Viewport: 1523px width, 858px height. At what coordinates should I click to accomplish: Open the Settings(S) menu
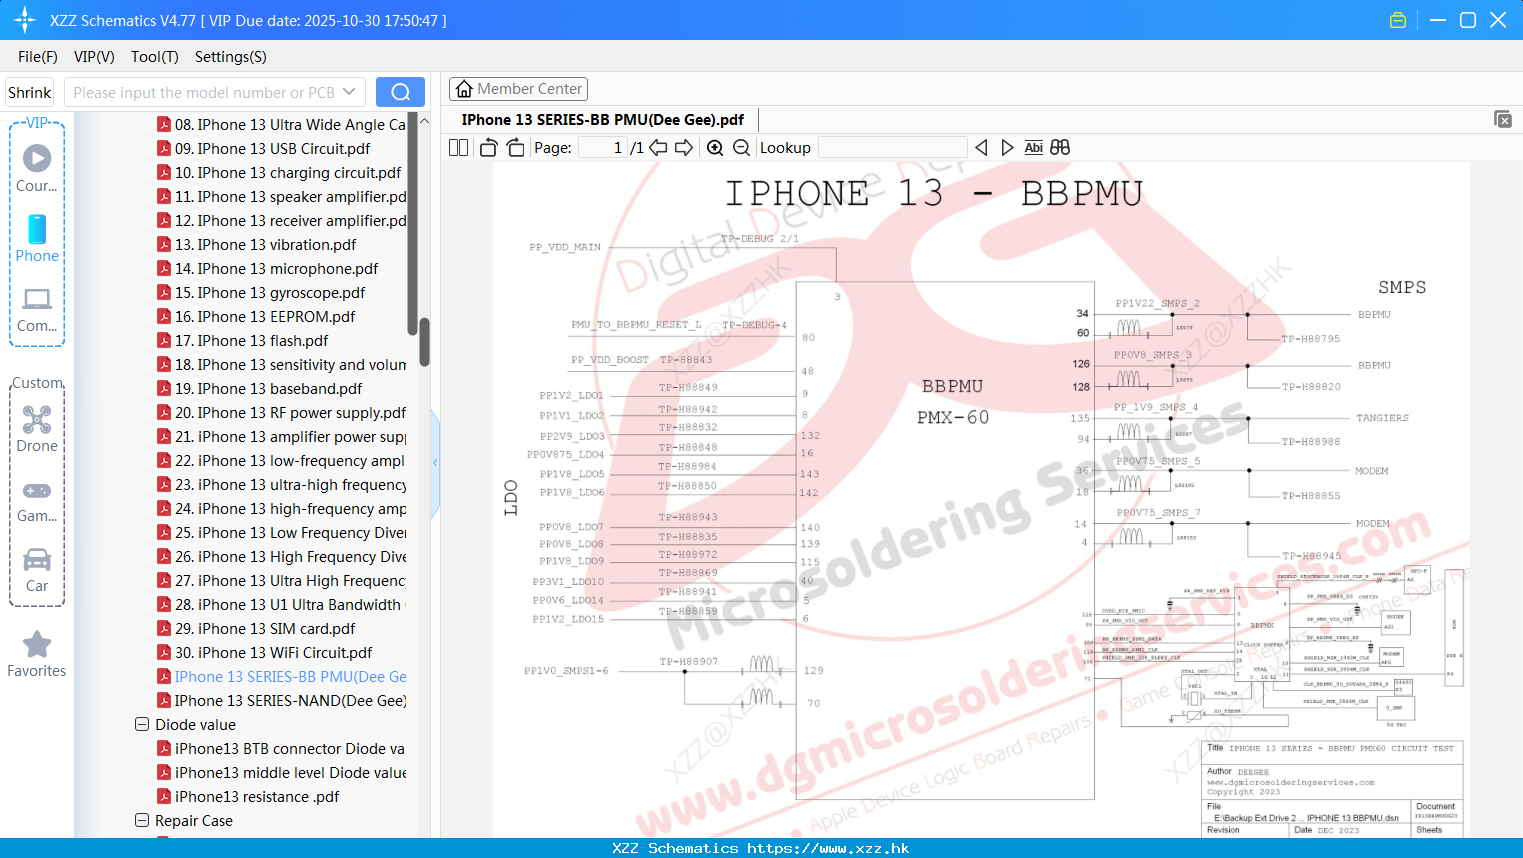231,57
